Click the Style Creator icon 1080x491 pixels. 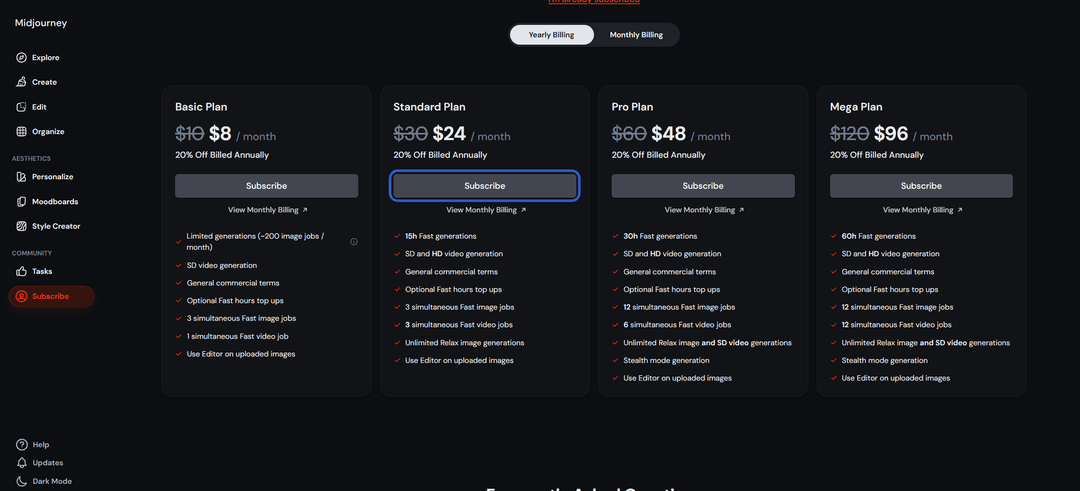[21, 226]
